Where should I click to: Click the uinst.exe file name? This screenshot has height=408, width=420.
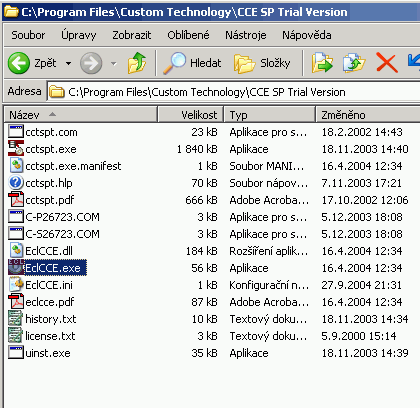pos(48,353)
